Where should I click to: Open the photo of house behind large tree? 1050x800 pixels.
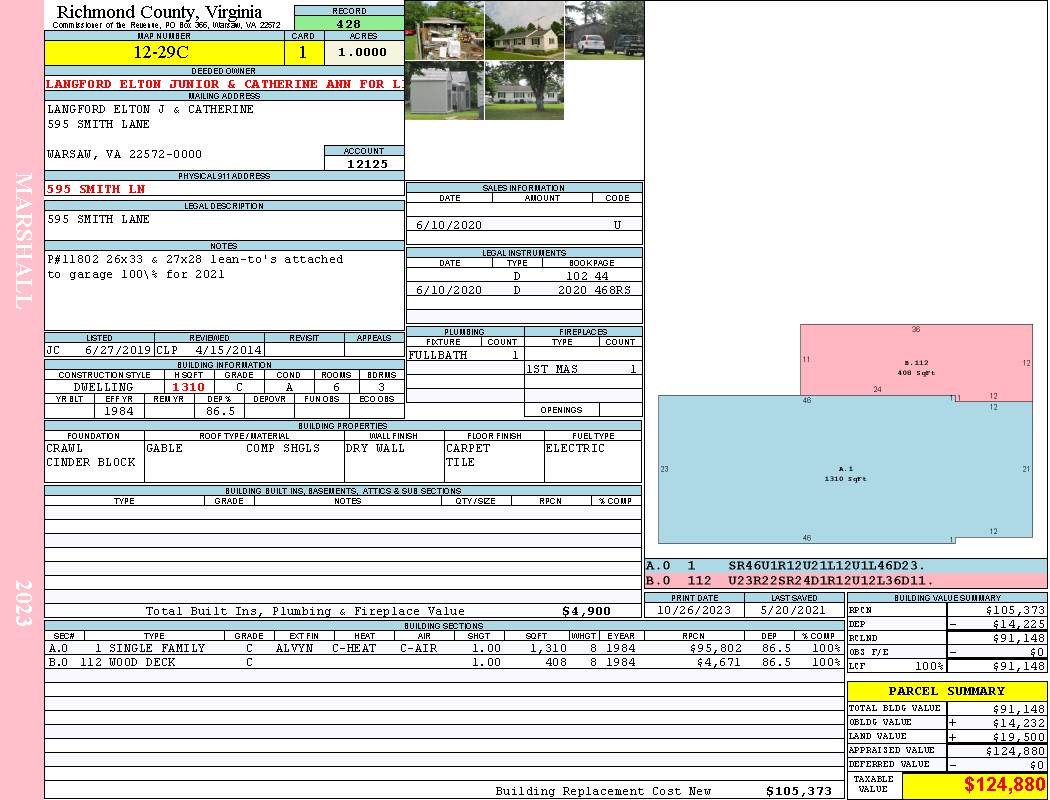(524, 90)
